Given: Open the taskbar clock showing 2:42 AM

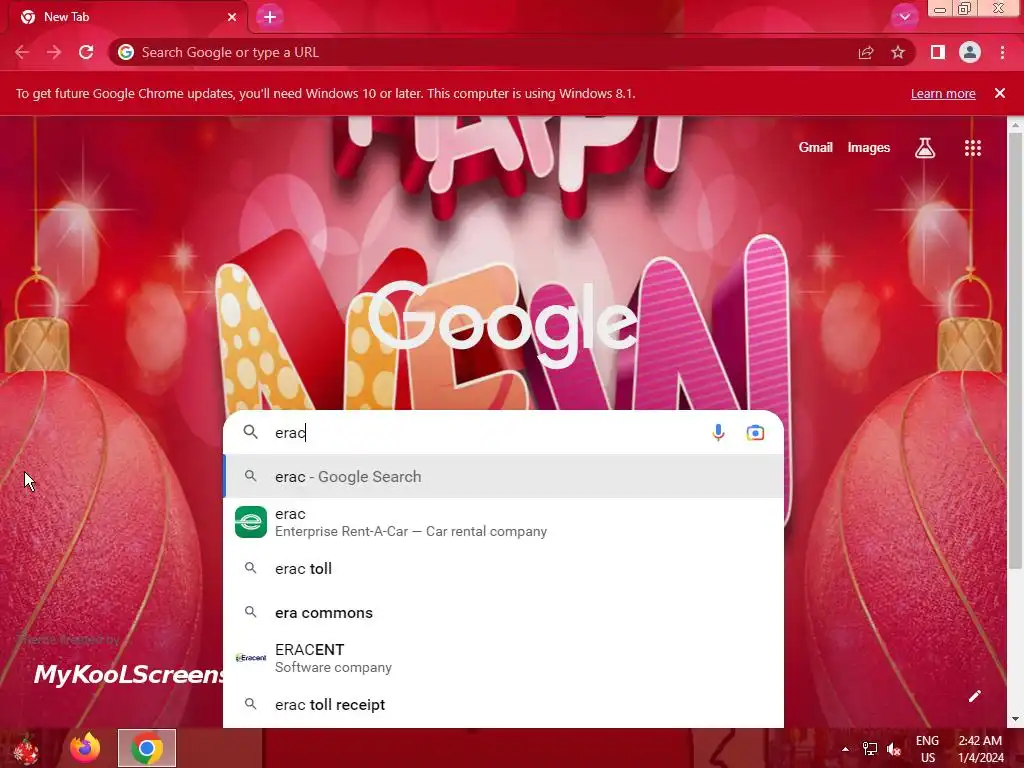Looking at the screenshot, I should point(980,749).
